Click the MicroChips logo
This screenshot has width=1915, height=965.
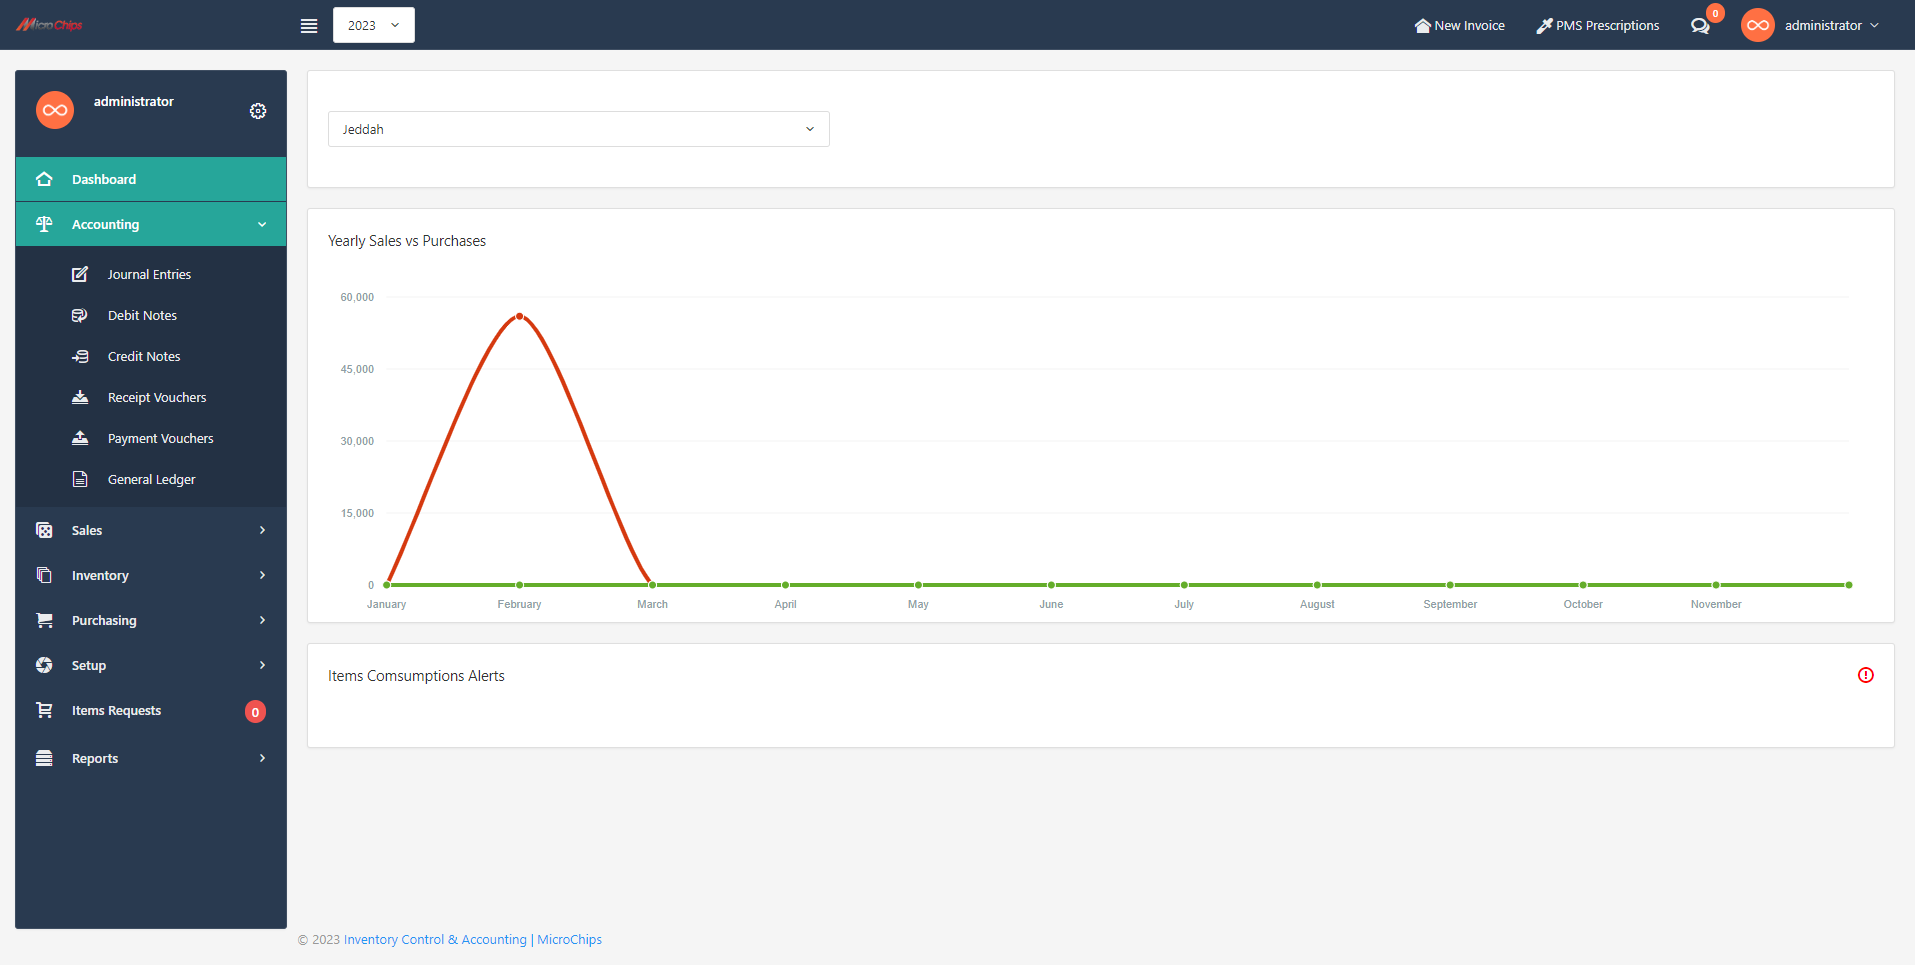pos(50,25)
